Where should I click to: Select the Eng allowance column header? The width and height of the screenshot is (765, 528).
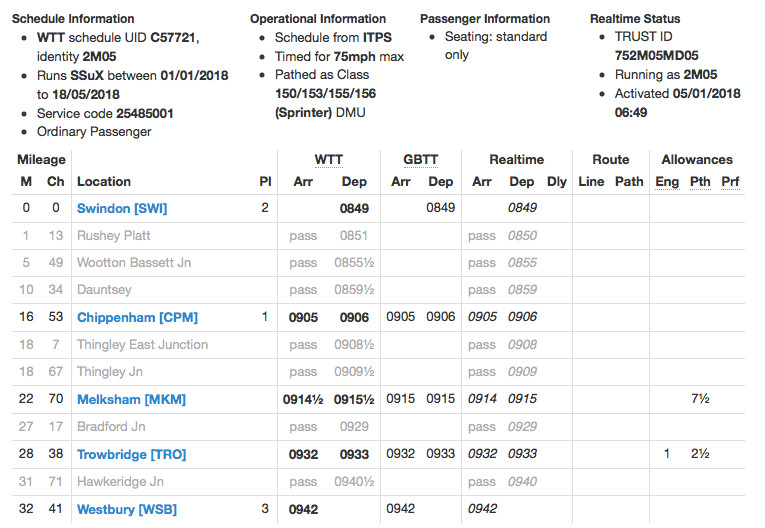click(x=666, y=181)
